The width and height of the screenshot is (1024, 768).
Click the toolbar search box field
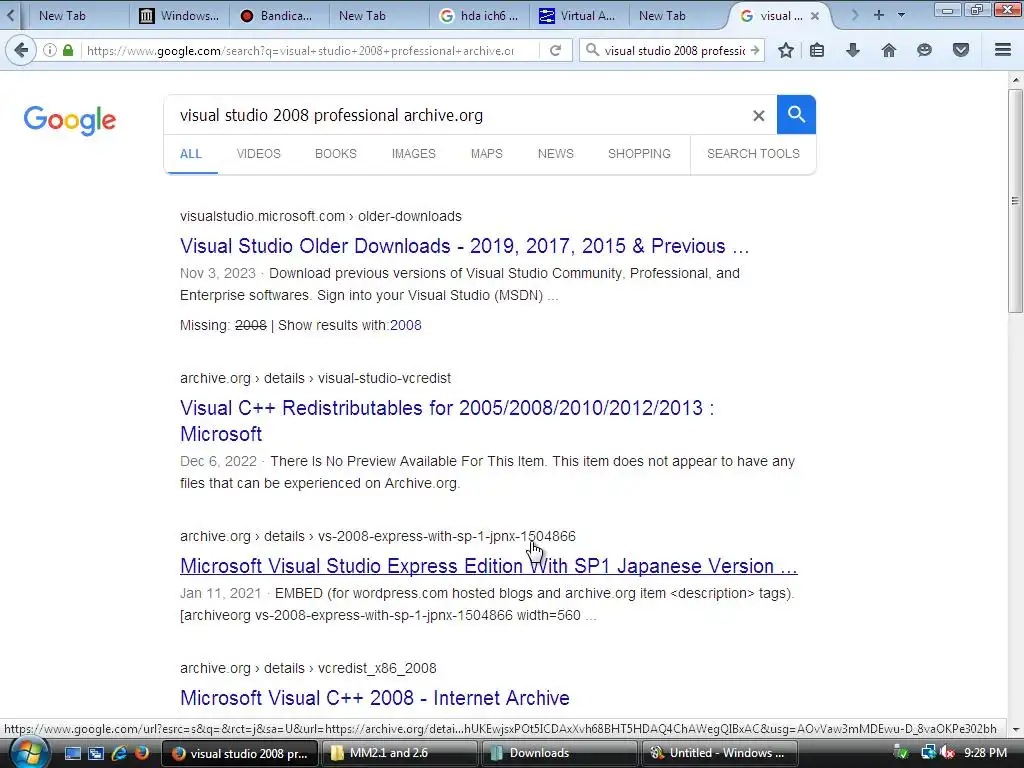point(673,50)
